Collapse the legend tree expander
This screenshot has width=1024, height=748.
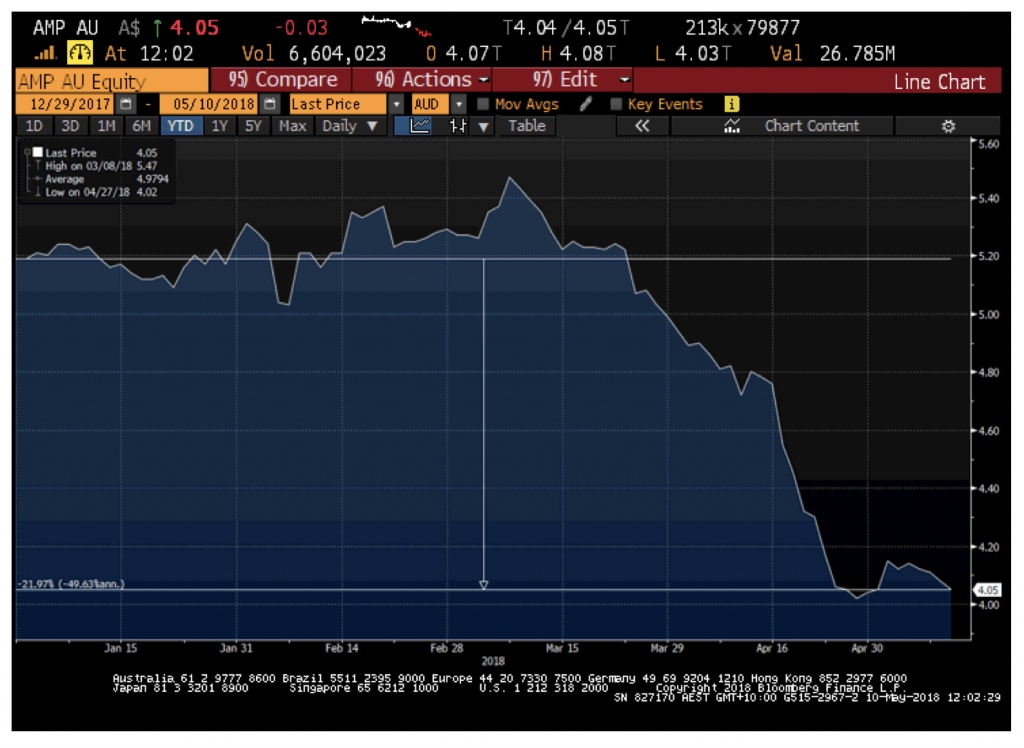click(27, 152)
